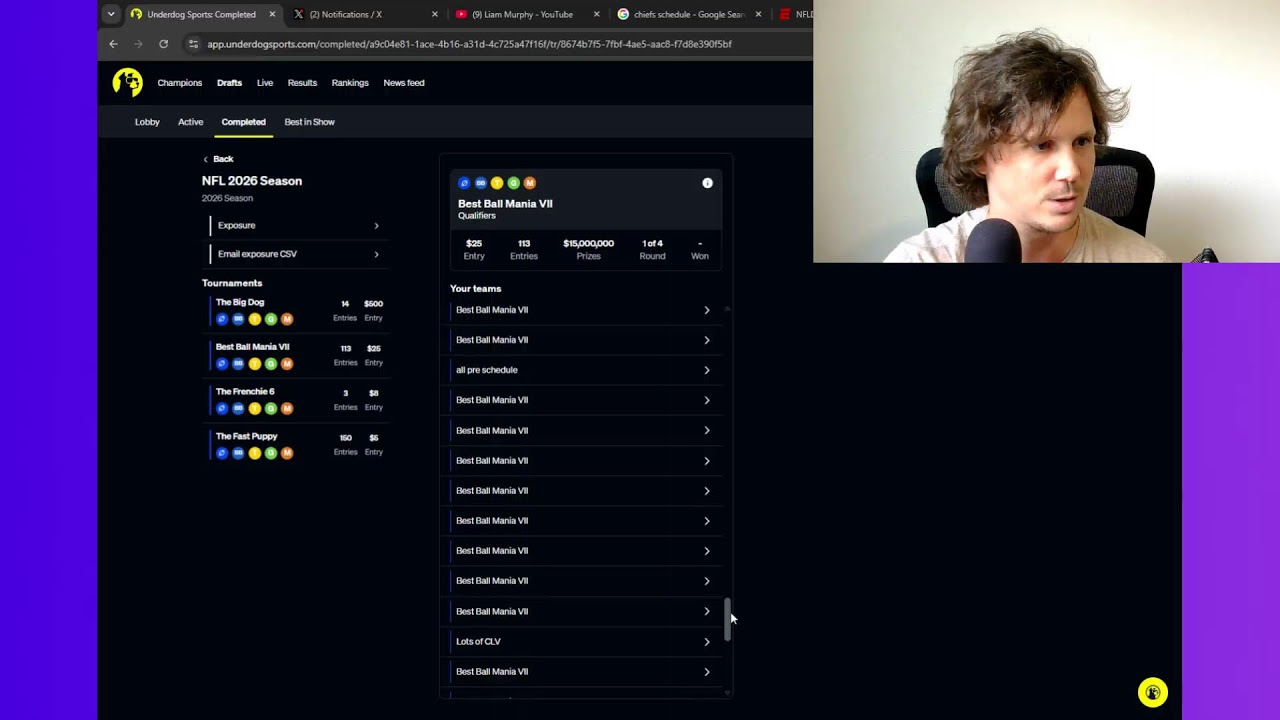Reload the page with refresh icon
The width and height of the screenshot is (1280, 720).
click(x=163, y=44)
